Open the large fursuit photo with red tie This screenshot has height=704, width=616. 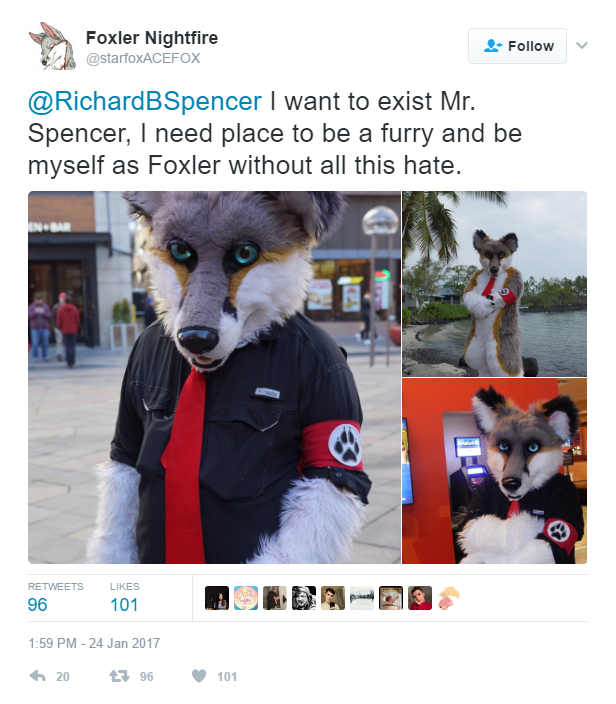tap(214, 377)
